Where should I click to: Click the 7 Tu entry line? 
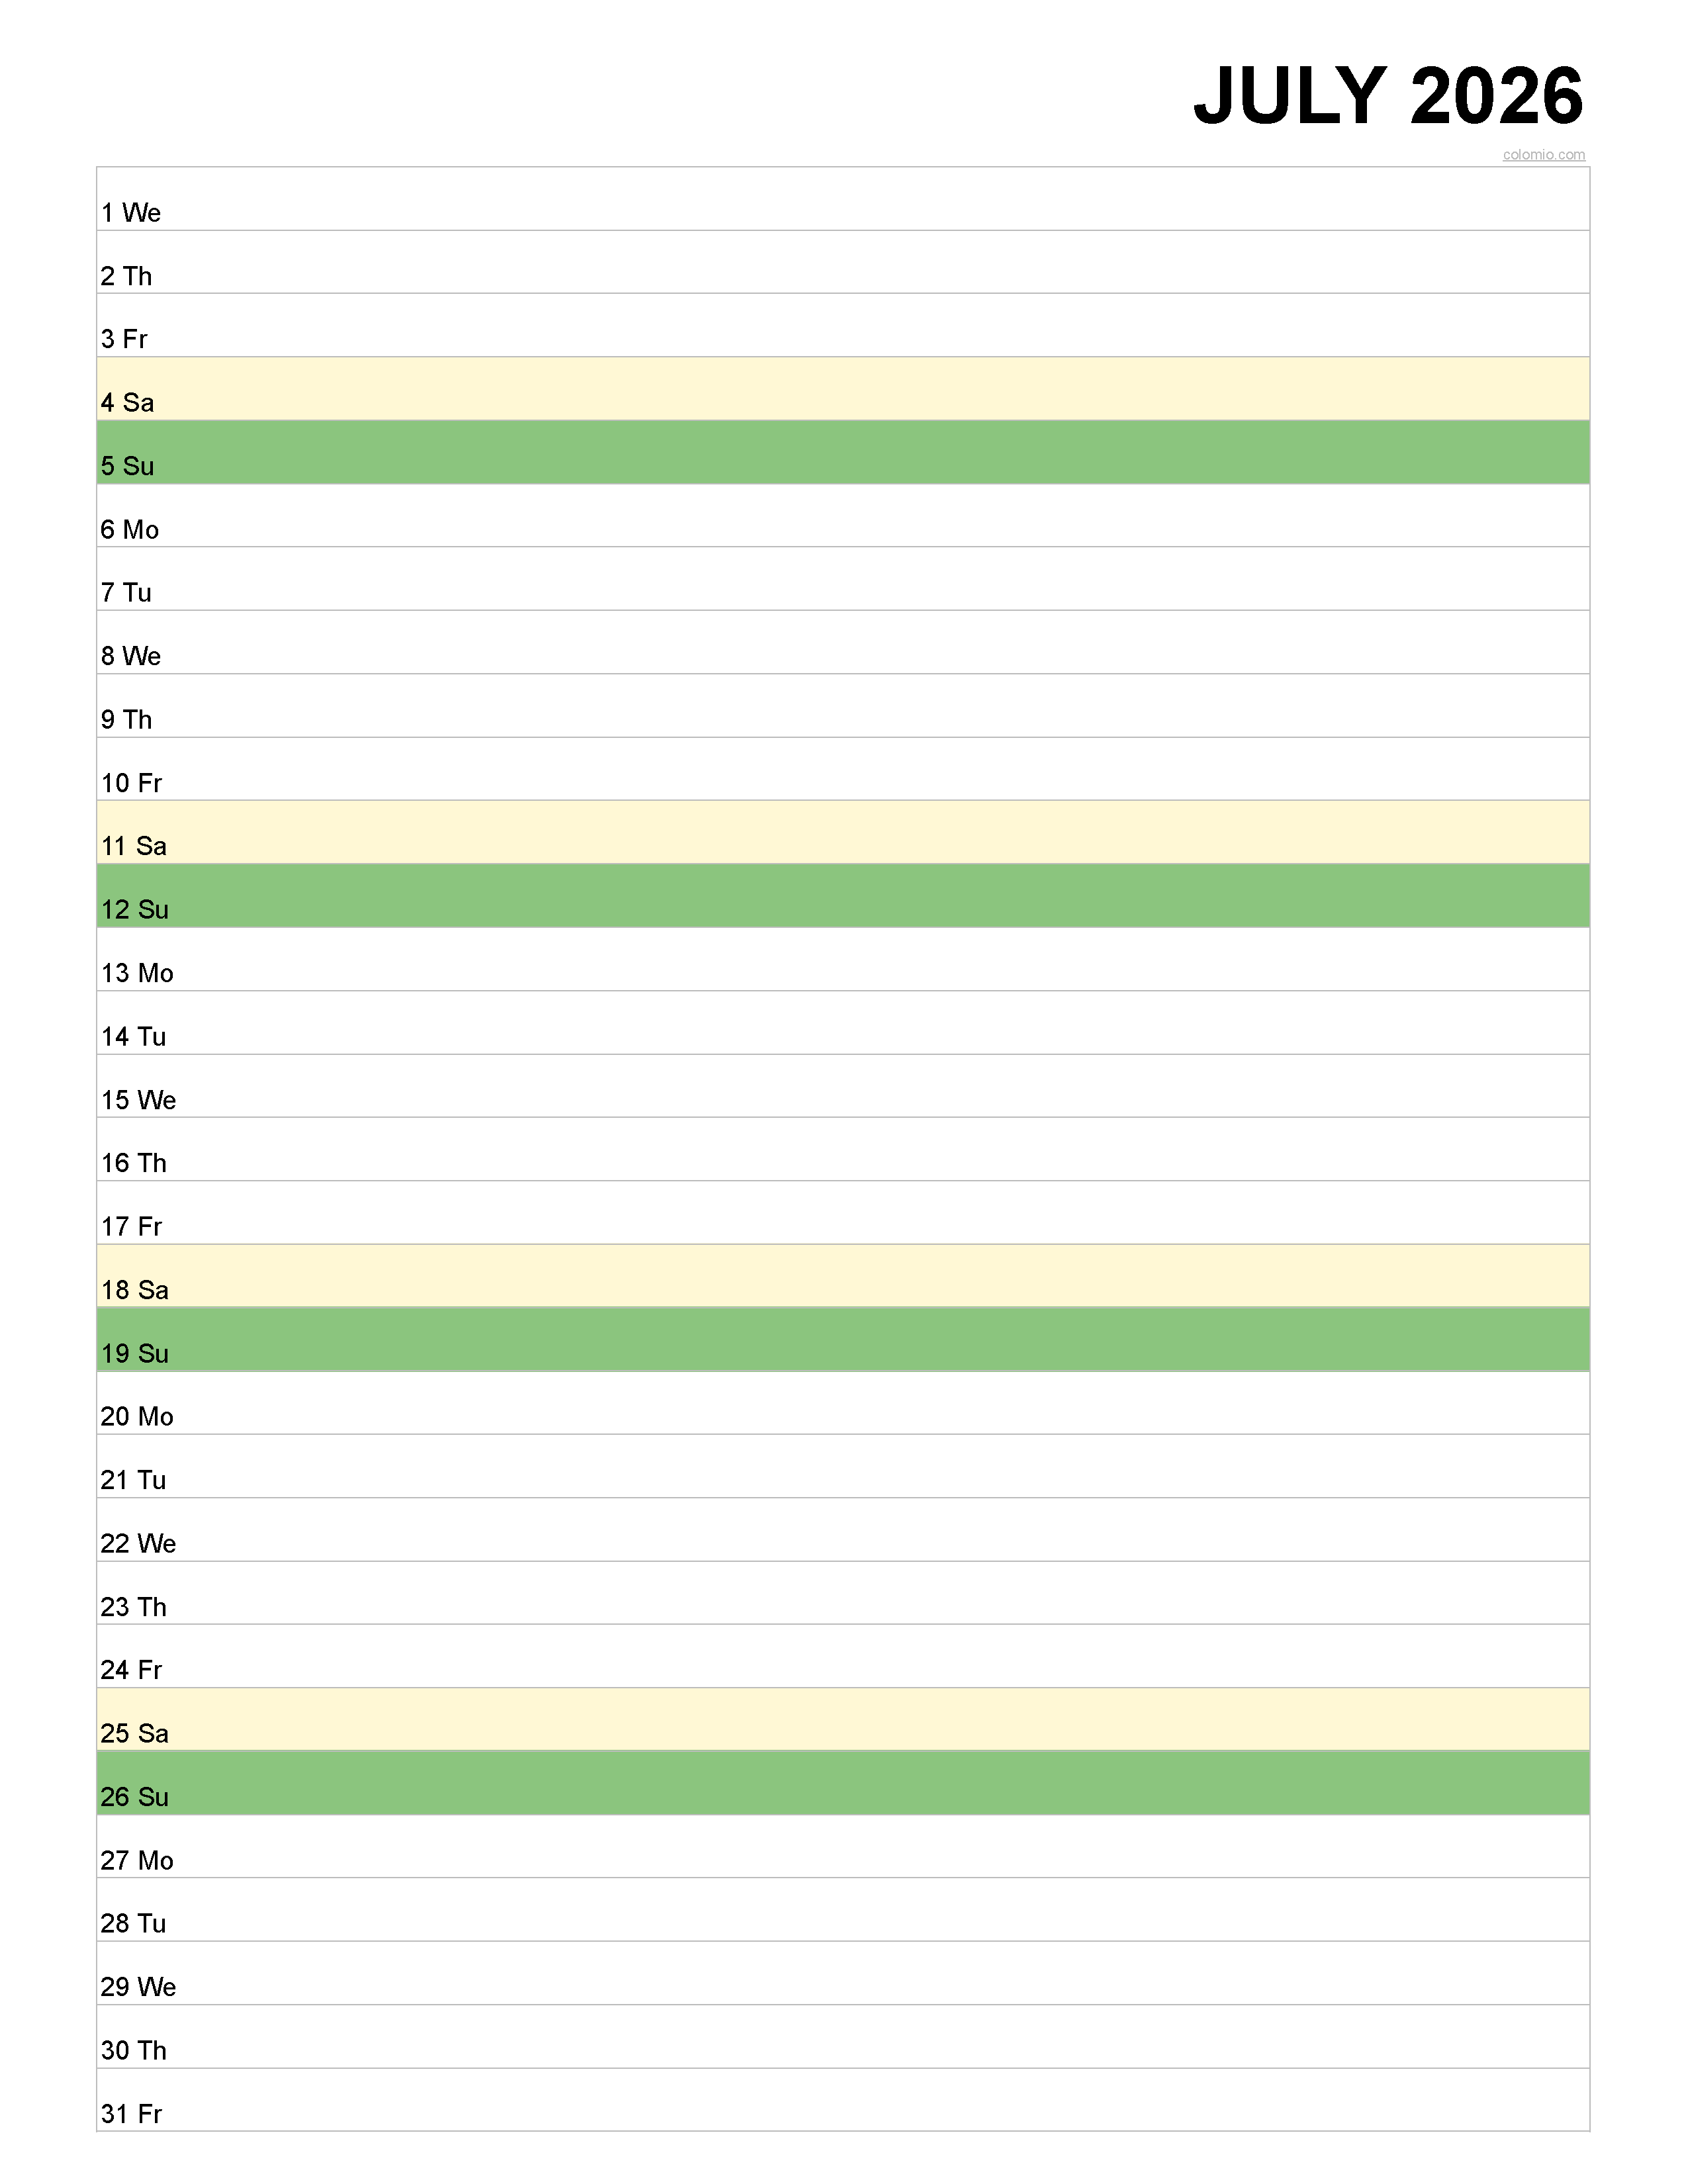point(843,579)
